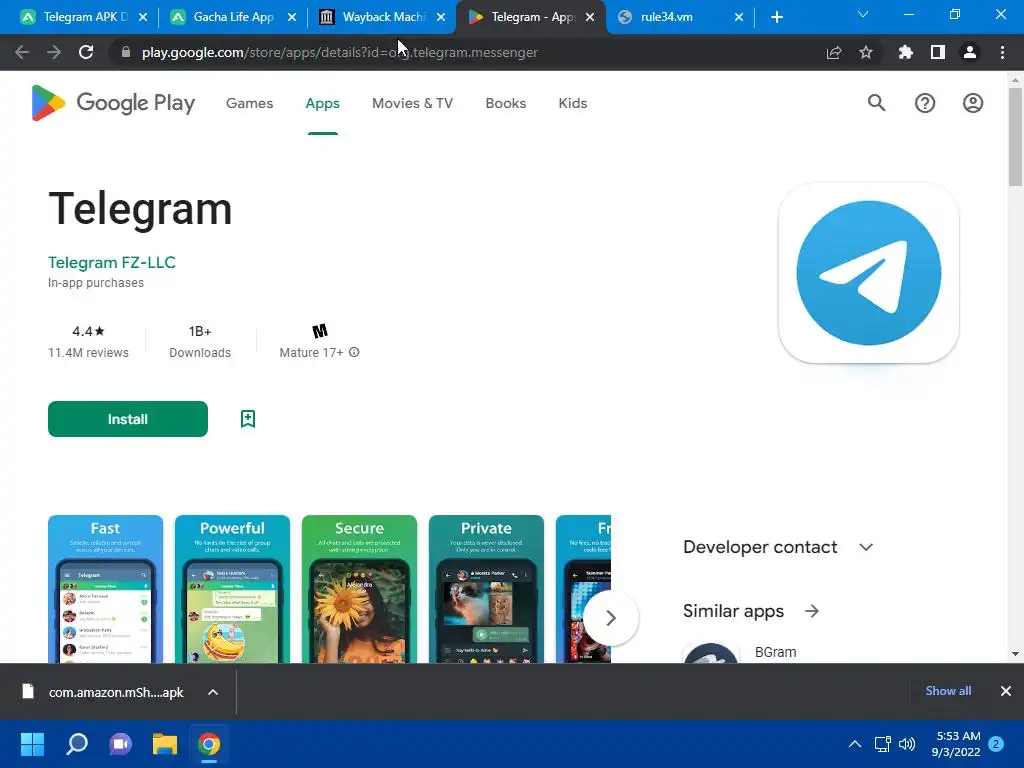Open Chrome three-dot menu
The width and height of the screenshot is (1024, 768).
click(1002, 52)
